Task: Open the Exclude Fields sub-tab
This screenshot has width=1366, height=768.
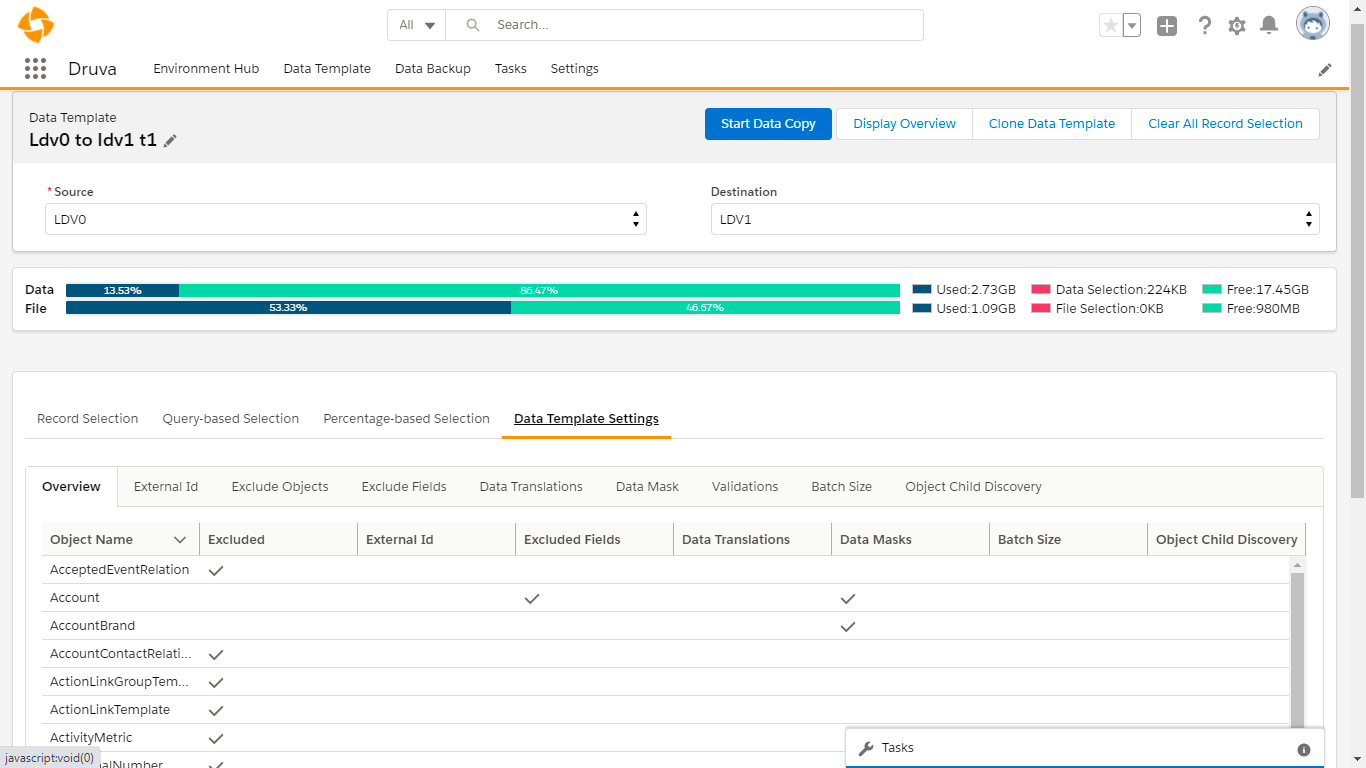Action: pyautogui.click(x=404, y=487)
